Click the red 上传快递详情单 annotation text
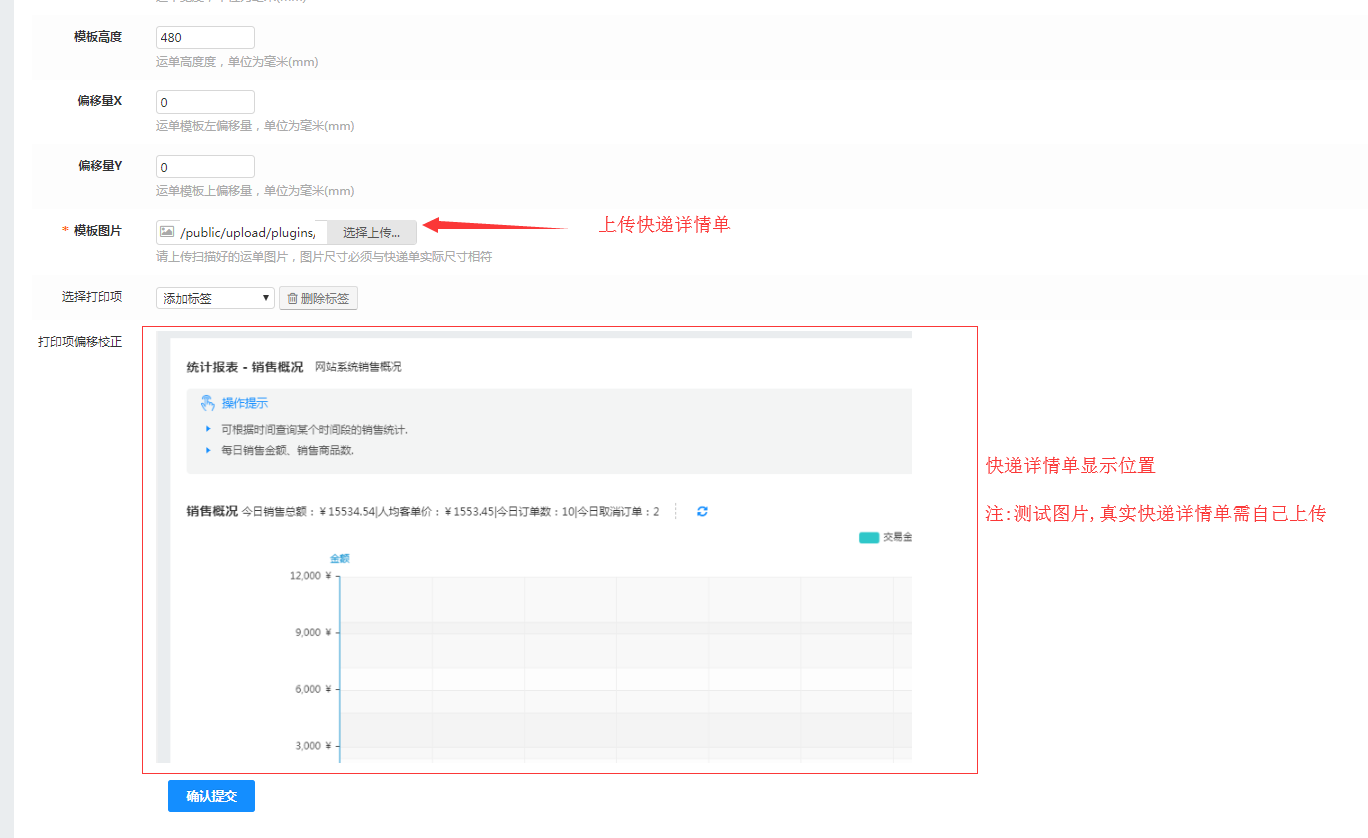This screenshot has height=838, width=1368. coord(664,225)
